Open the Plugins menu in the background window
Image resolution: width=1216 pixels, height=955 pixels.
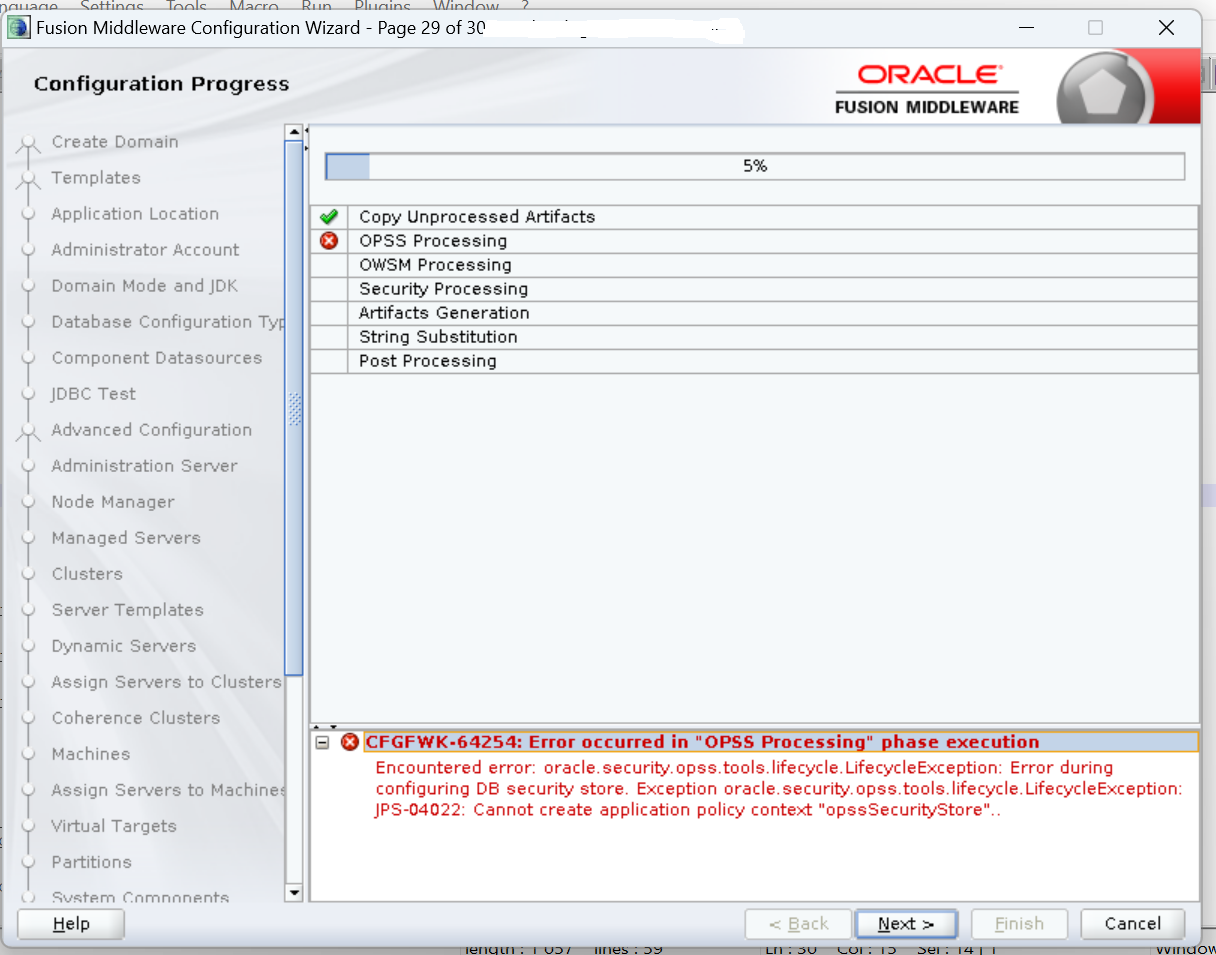[x=382, y=6]
